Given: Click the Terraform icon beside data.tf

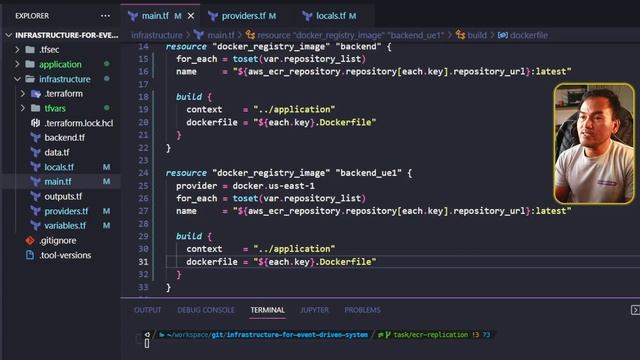Looking at the screenshot, I should pyautogui.click(x=36, y=152).
